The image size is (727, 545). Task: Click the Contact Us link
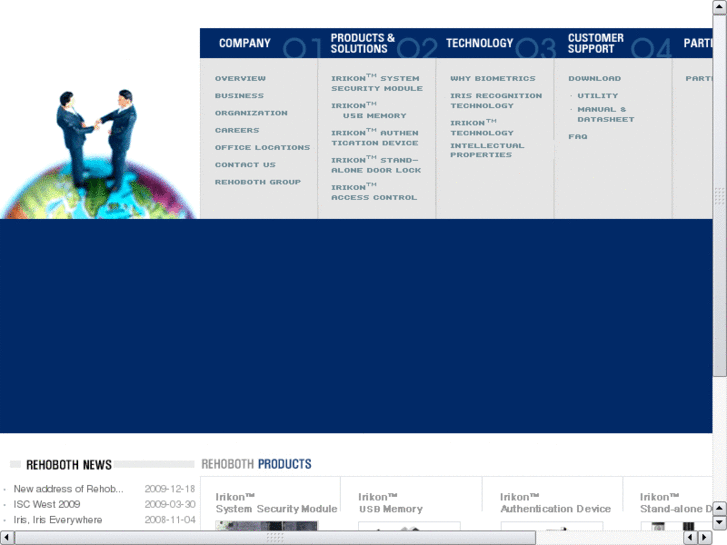[245, 165]
